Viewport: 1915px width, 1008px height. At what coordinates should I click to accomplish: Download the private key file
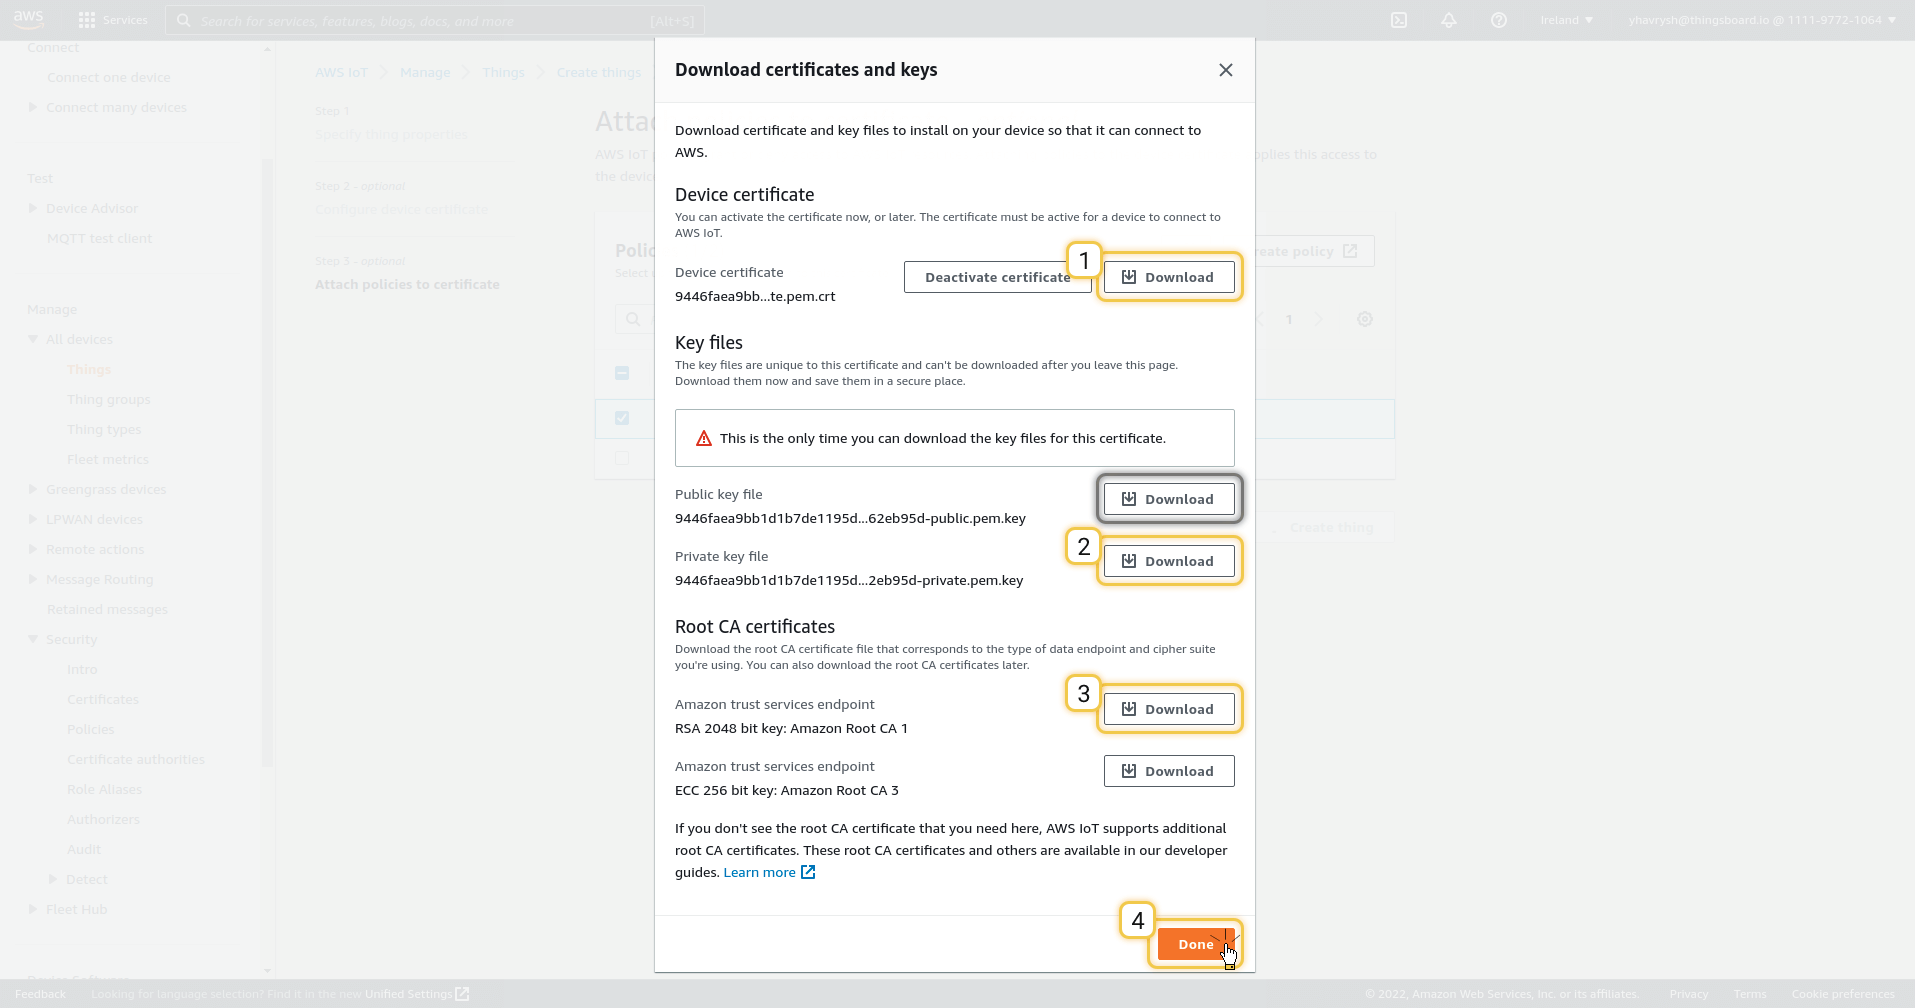pyautogui.click(x=1168, y=561)
